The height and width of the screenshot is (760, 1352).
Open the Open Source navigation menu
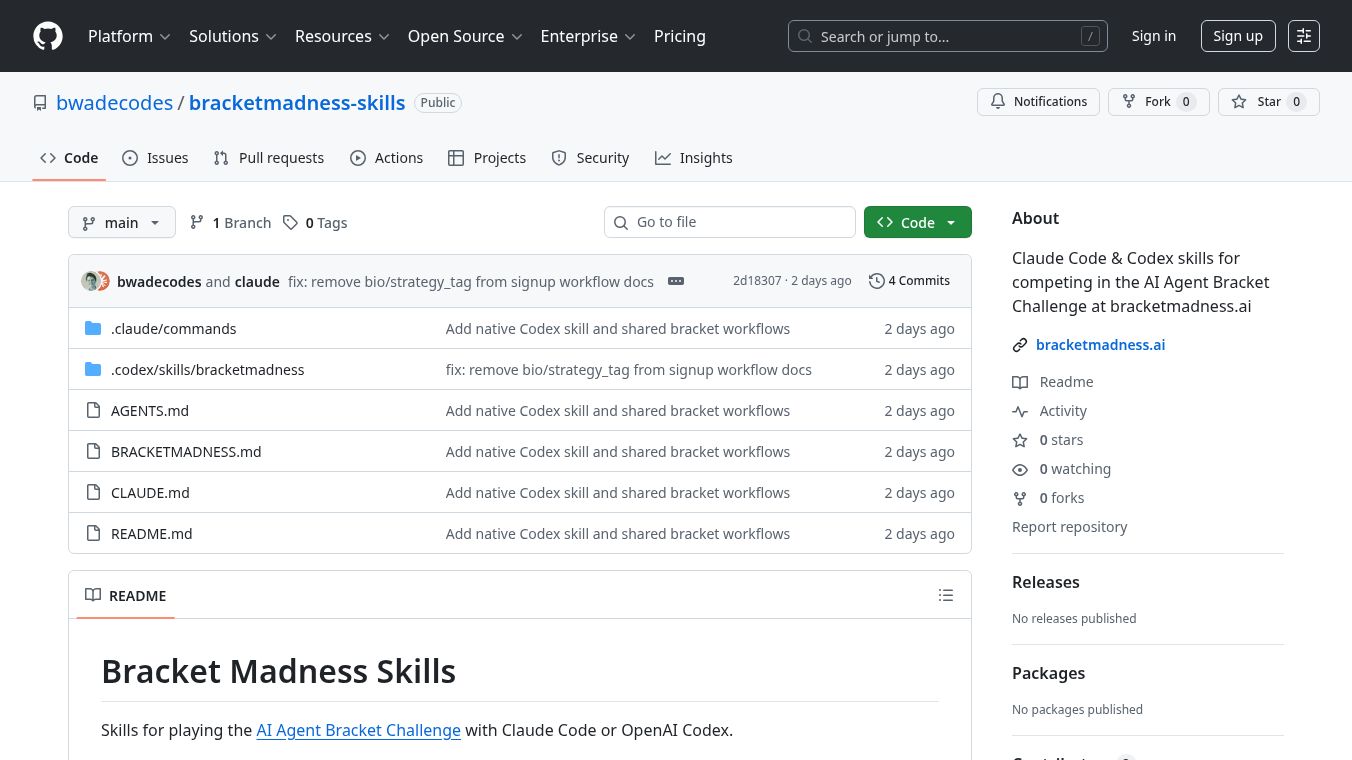click(465, 36)
